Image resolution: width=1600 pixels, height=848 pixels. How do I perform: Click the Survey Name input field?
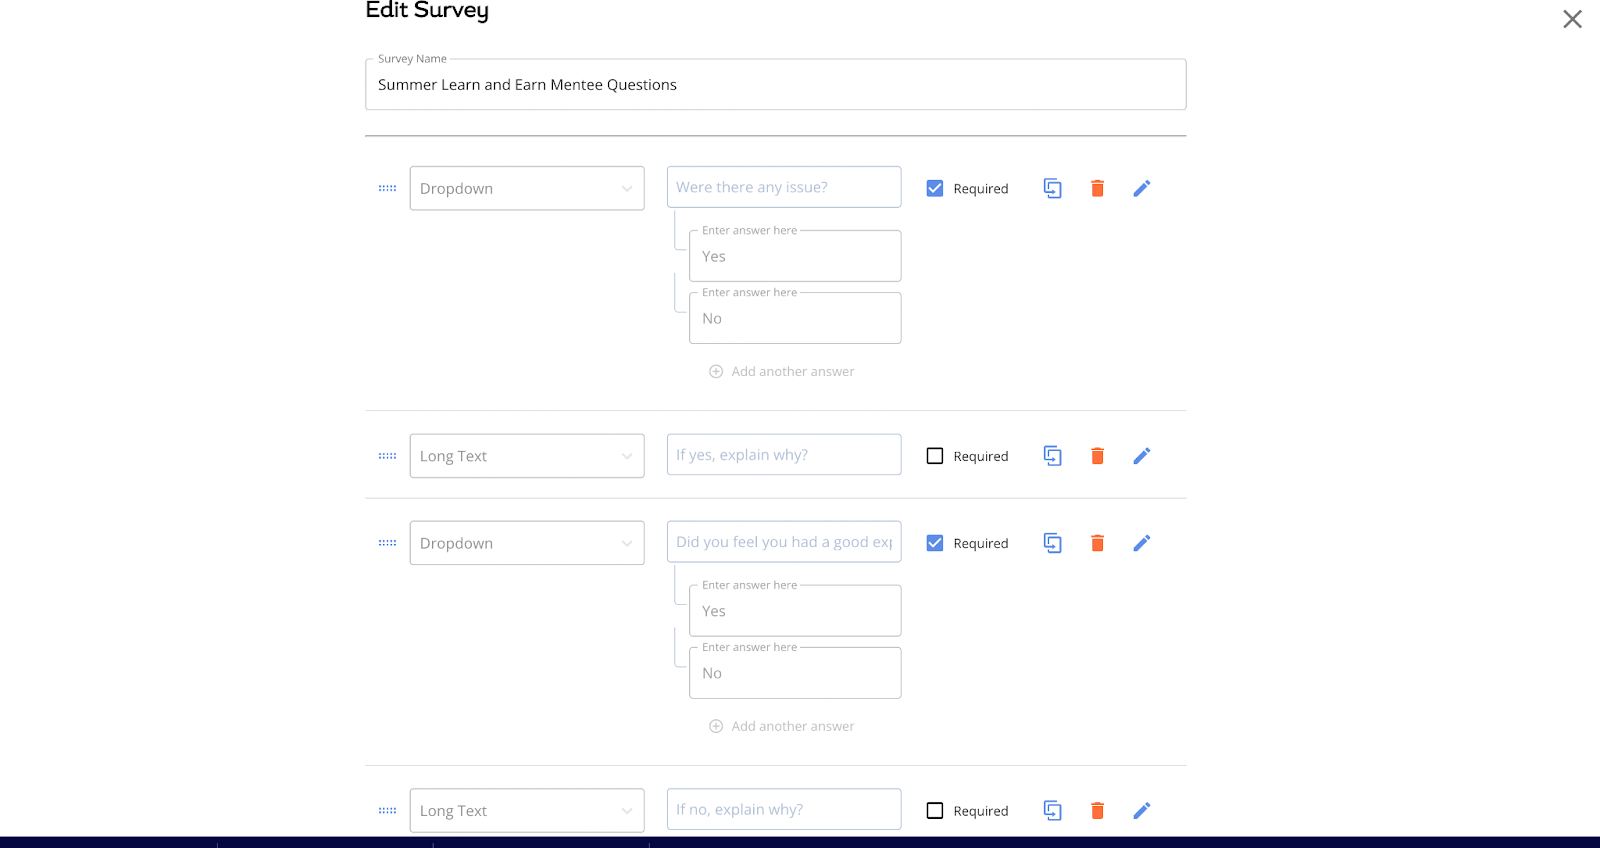[x=775, y=85]
